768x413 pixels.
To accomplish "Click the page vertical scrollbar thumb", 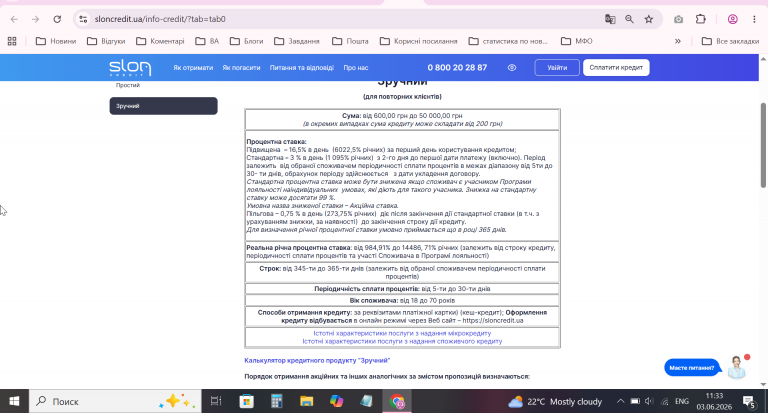I will pyautogui.click(x=763, y=145).
